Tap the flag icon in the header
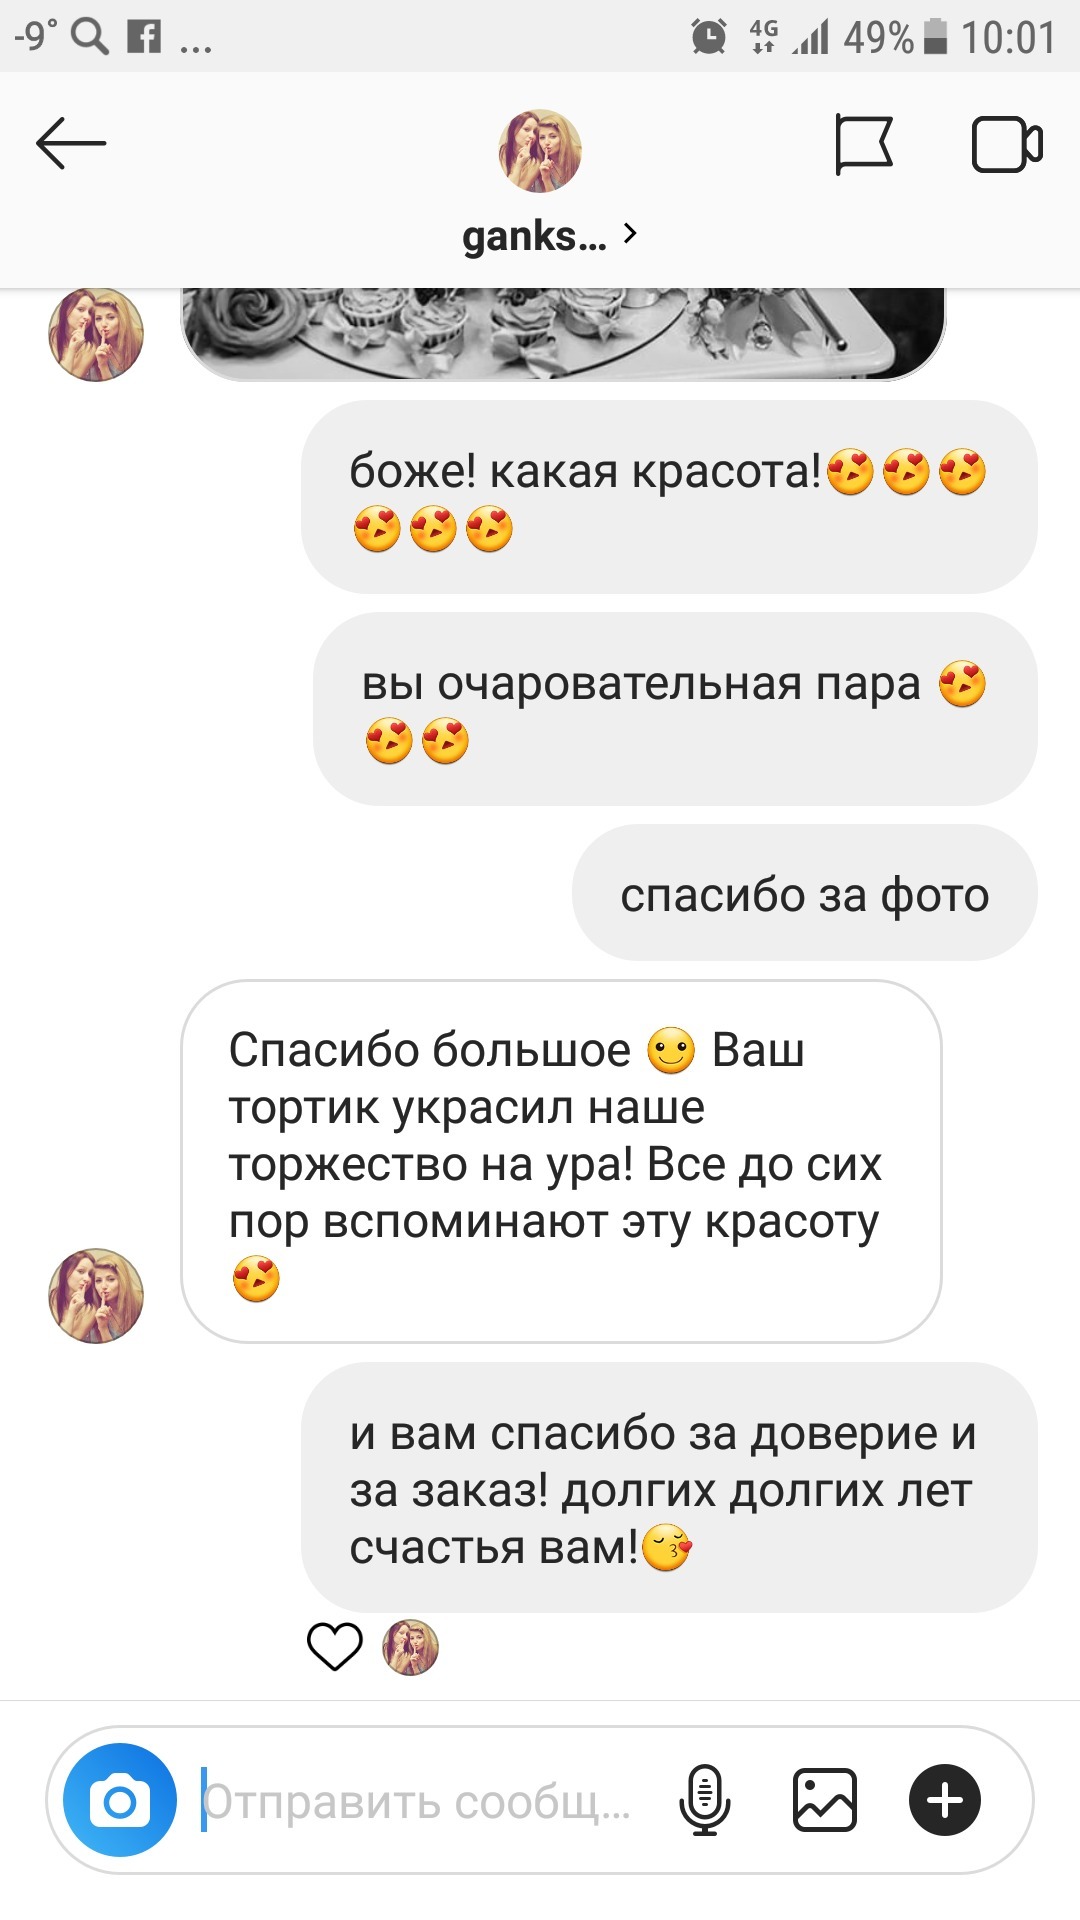 tap(863, 145)
